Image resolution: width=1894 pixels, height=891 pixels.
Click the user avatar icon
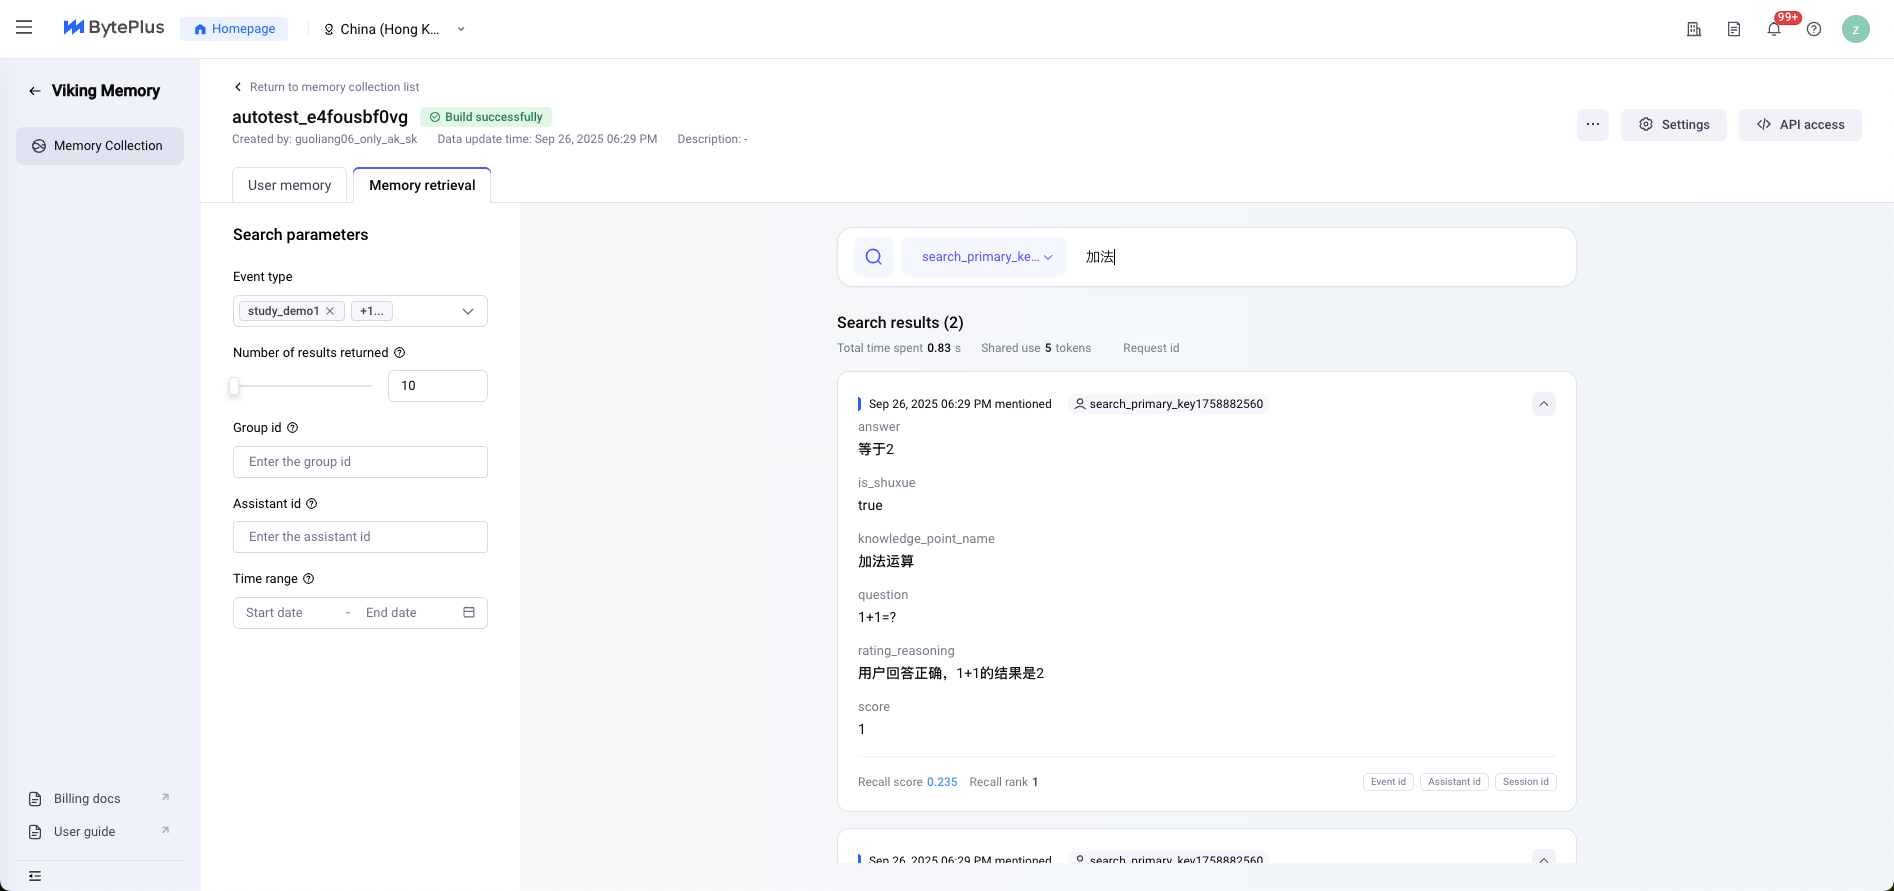coord(1856,29)
